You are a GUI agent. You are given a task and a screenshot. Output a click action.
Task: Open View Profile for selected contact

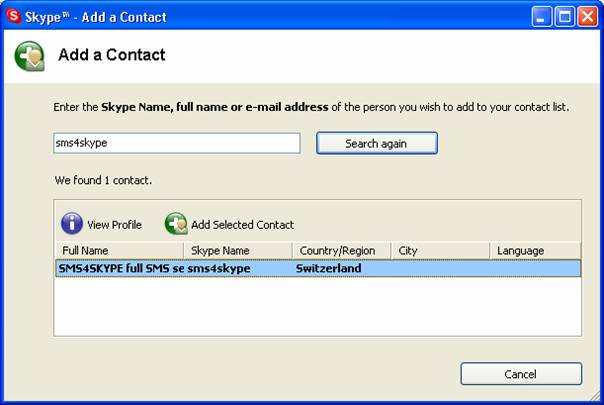(114, 225)
